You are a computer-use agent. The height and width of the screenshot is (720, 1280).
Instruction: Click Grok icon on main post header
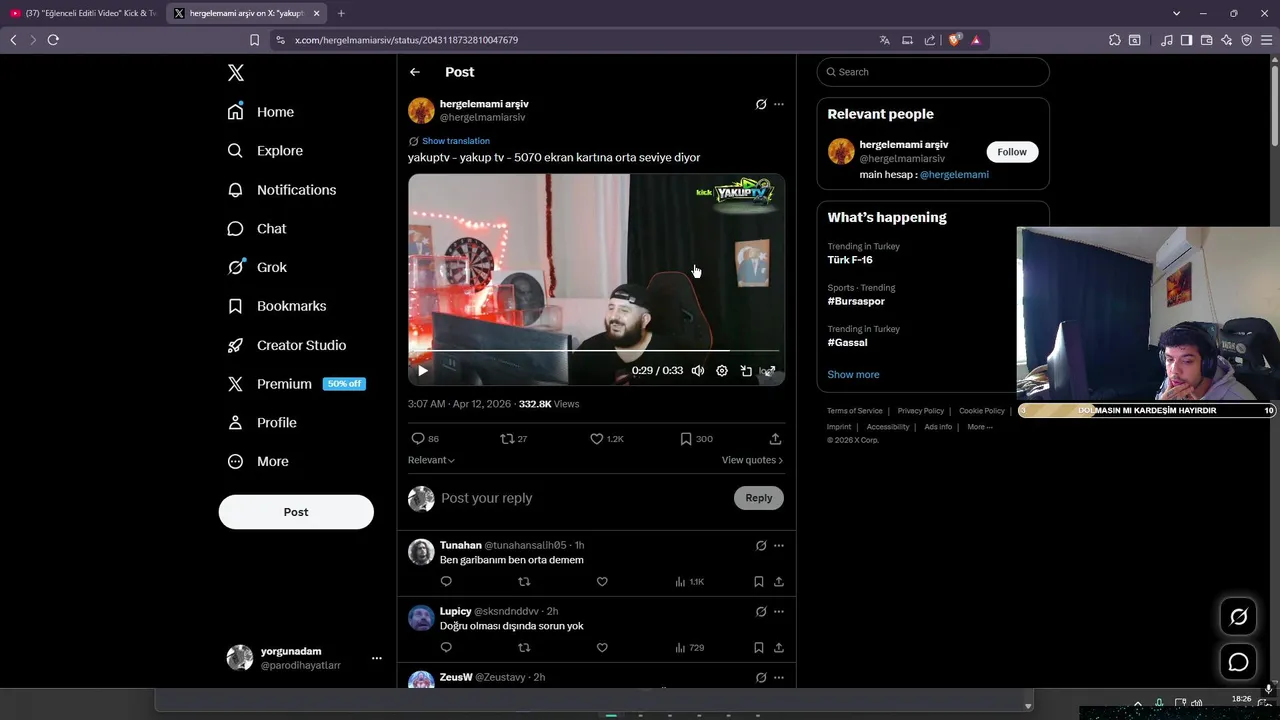[761, 104]
